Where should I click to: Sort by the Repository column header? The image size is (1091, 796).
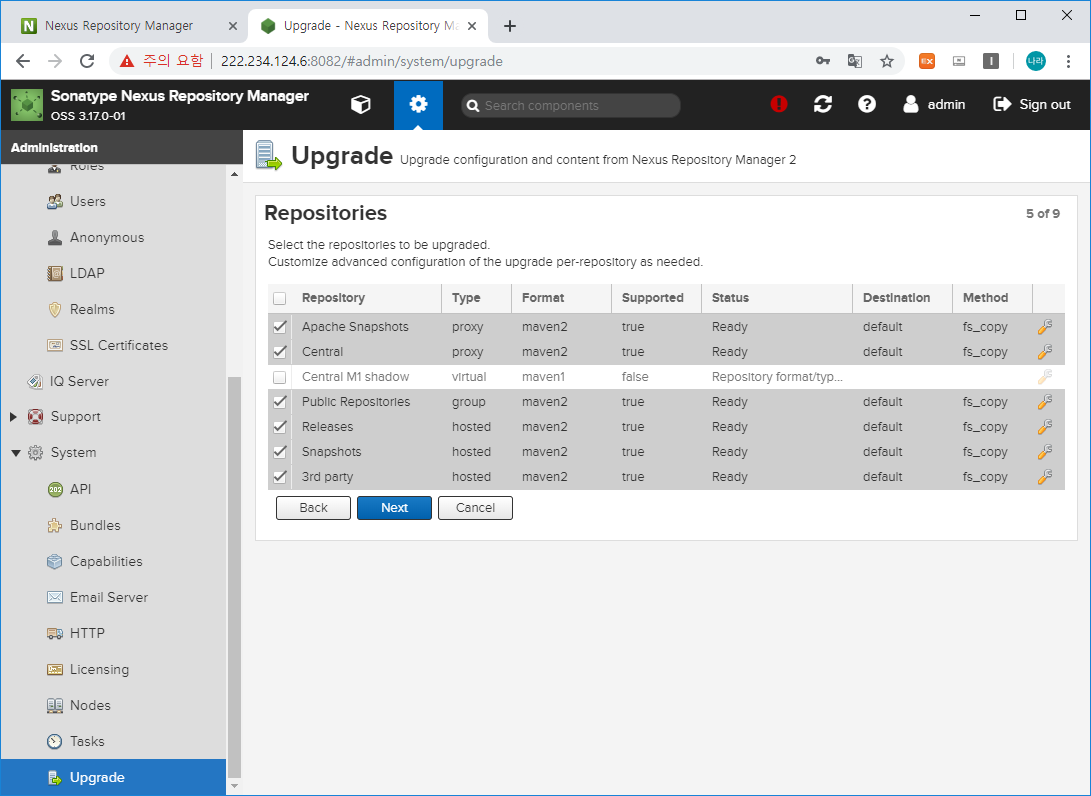click(367, 298)
